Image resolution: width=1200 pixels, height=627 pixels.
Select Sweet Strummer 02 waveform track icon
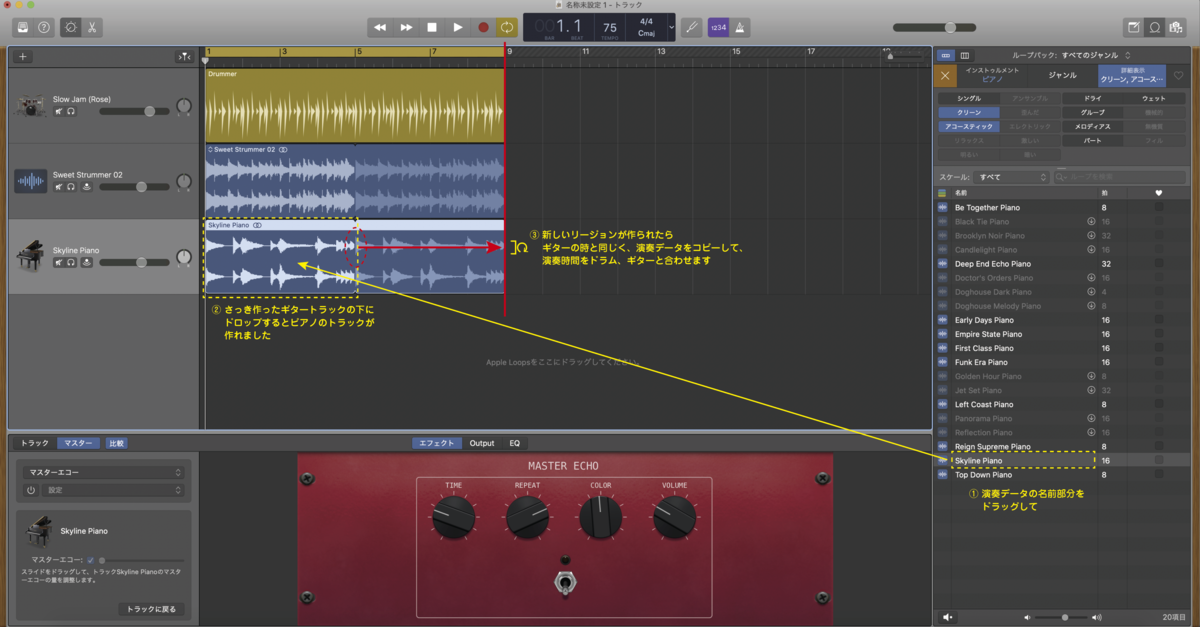(31, 181)
